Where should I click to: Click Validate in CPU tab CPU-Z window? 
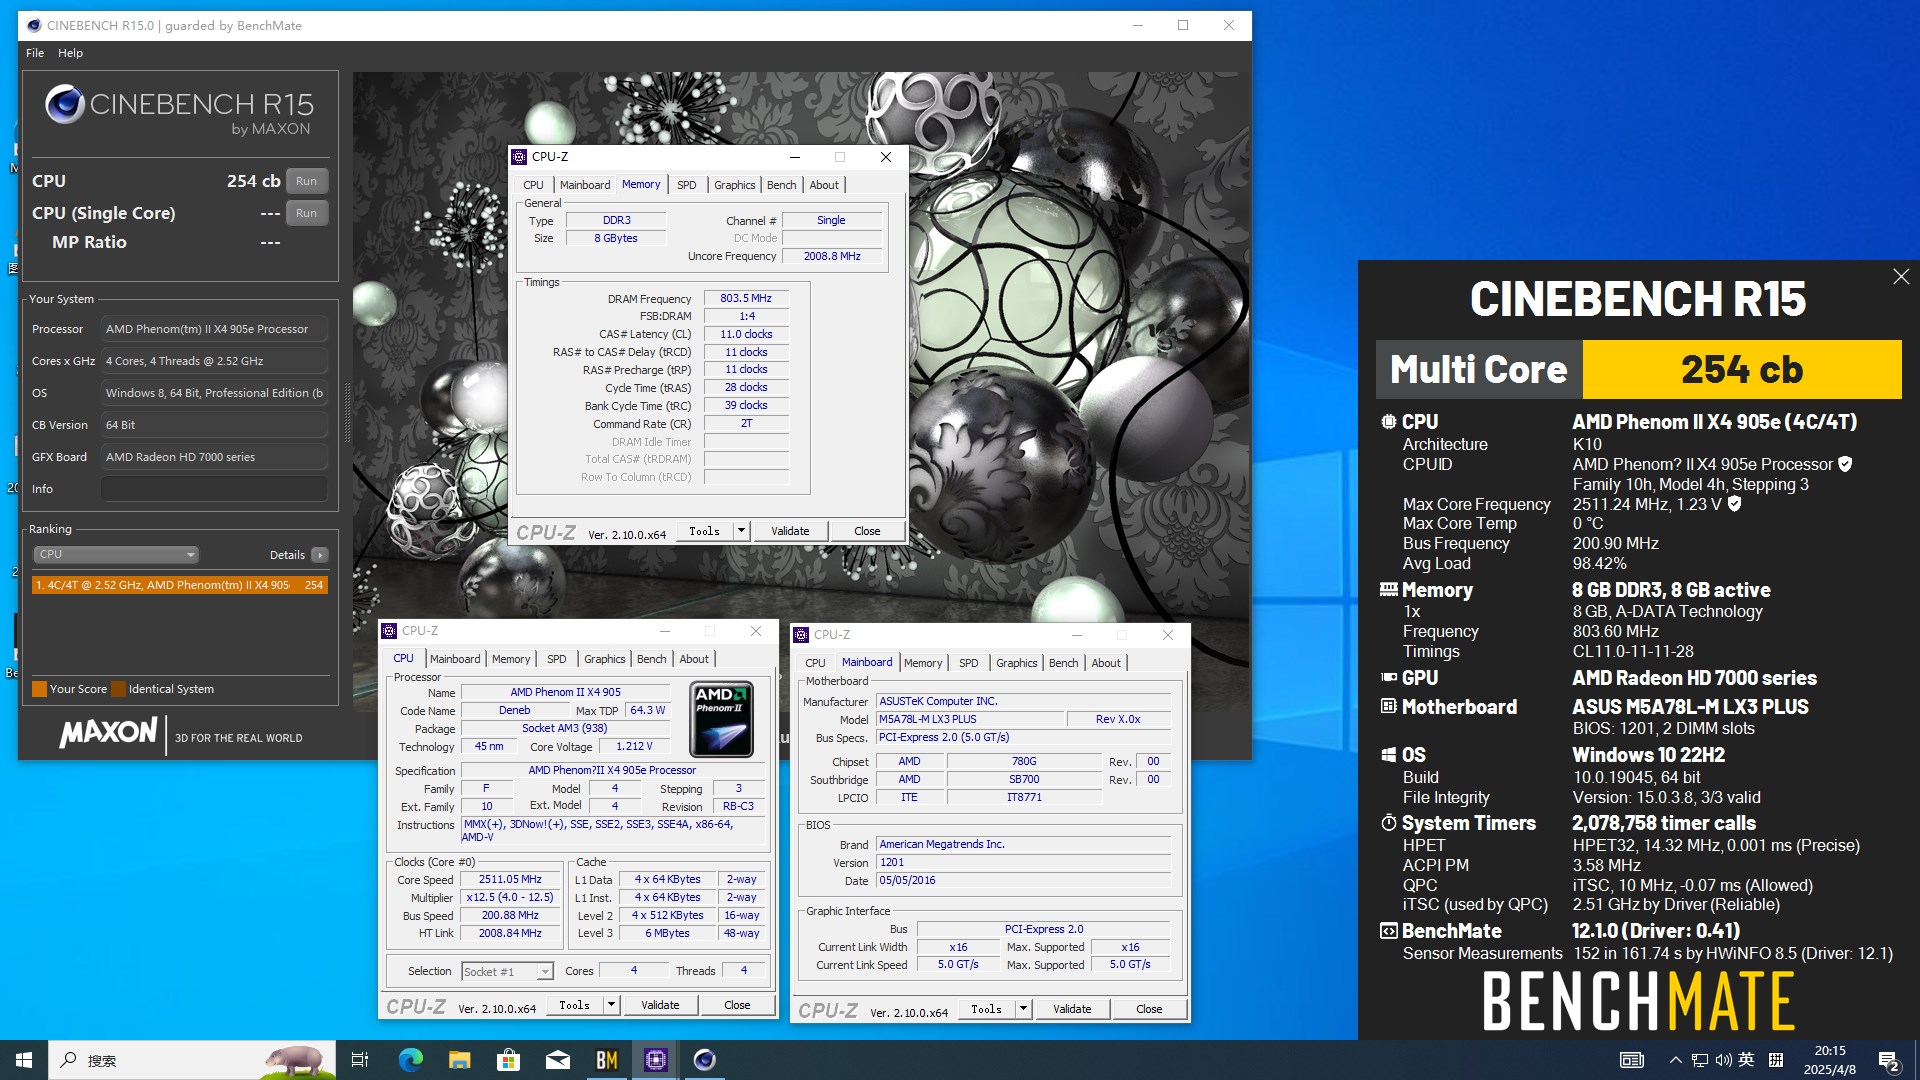[x=660, y=1005]
